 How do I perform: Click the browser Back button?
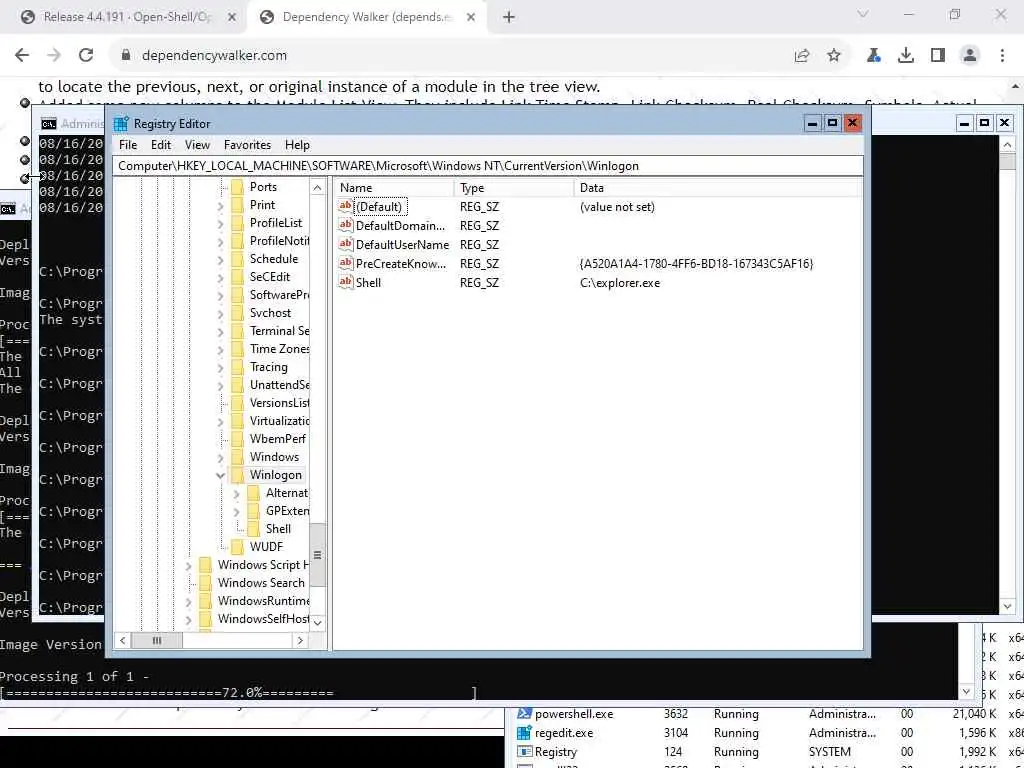pos(22,56)
